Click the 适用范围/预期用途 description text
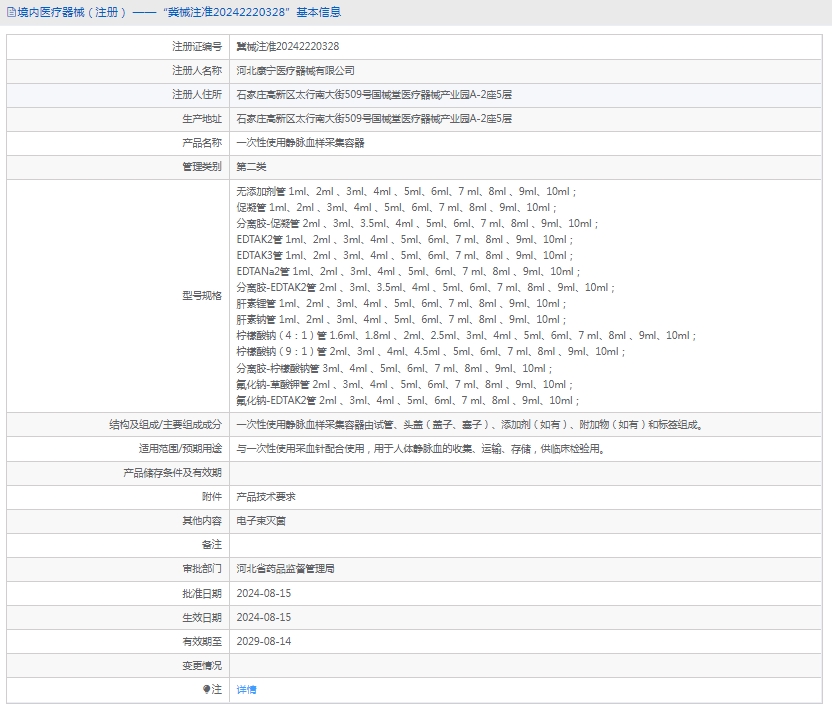The height and width of the screenshot is (709, 832). click(x=420, y=449)
